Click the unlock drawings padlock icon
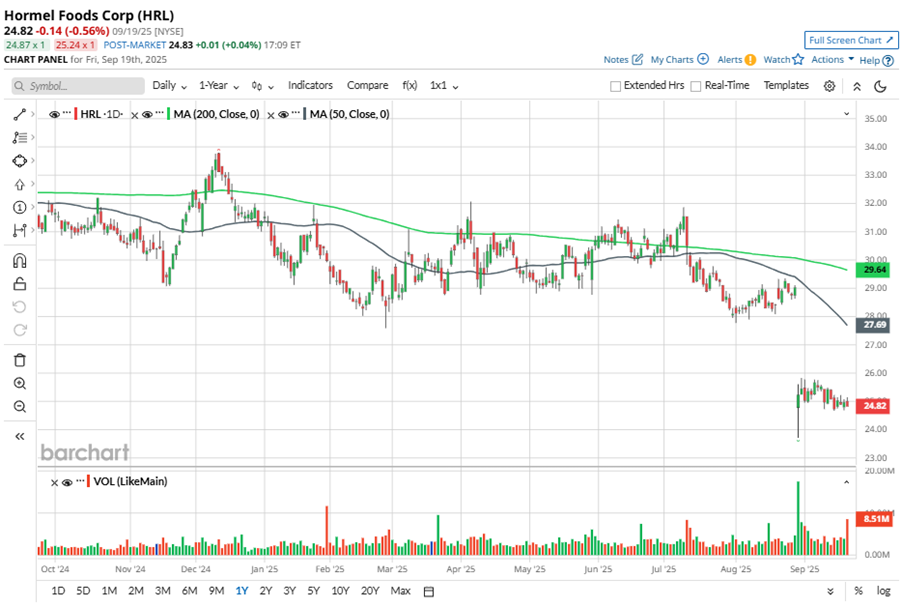 pyautogui.click(x=20, y=284)
